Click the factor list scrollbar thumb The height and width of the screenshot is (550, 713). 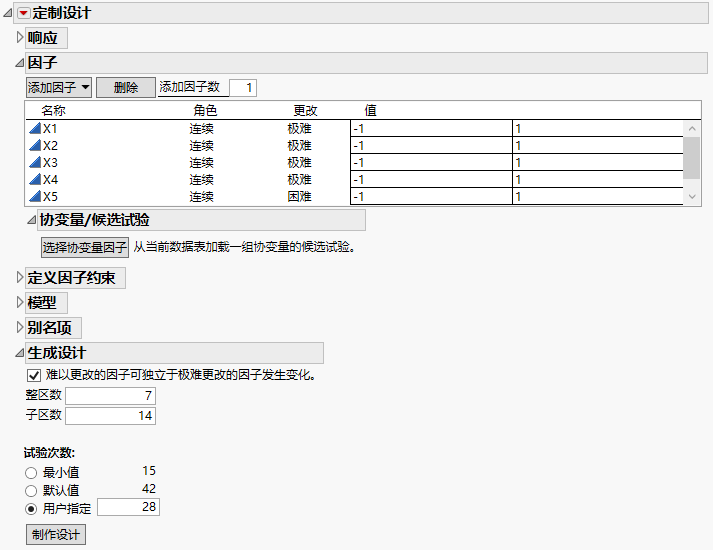[692, 158]
